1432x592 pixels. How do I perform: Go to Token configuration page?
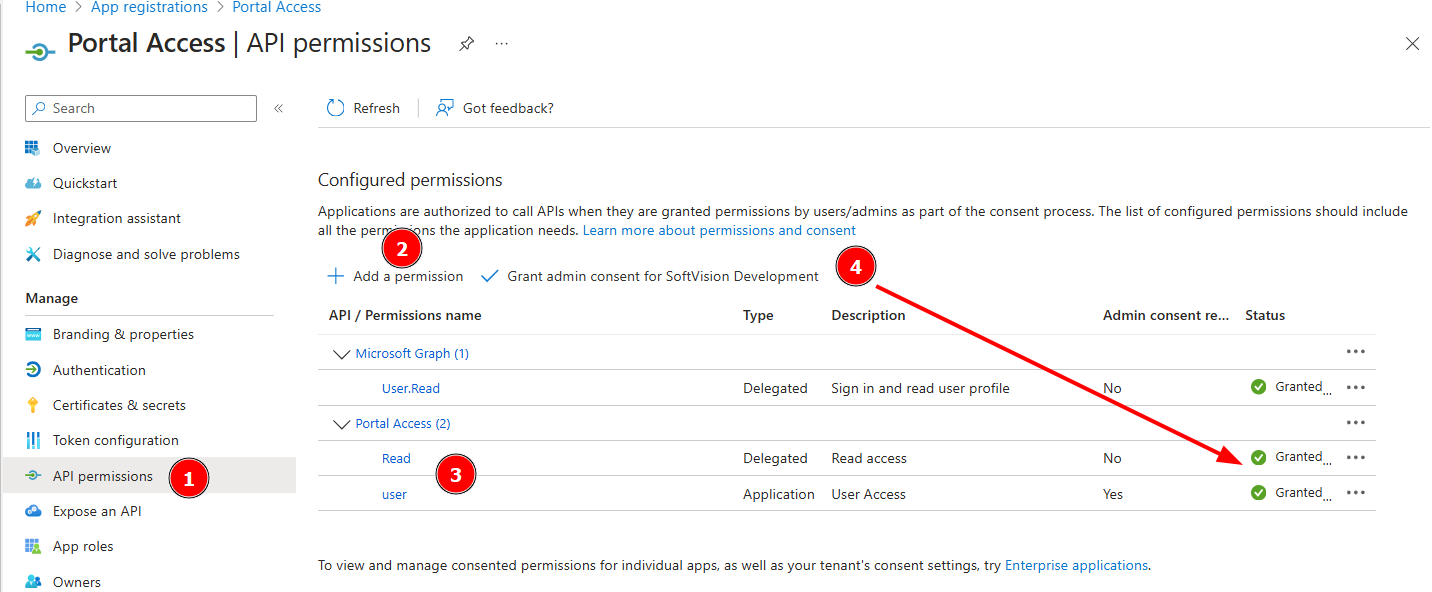[x=115, y=440]
